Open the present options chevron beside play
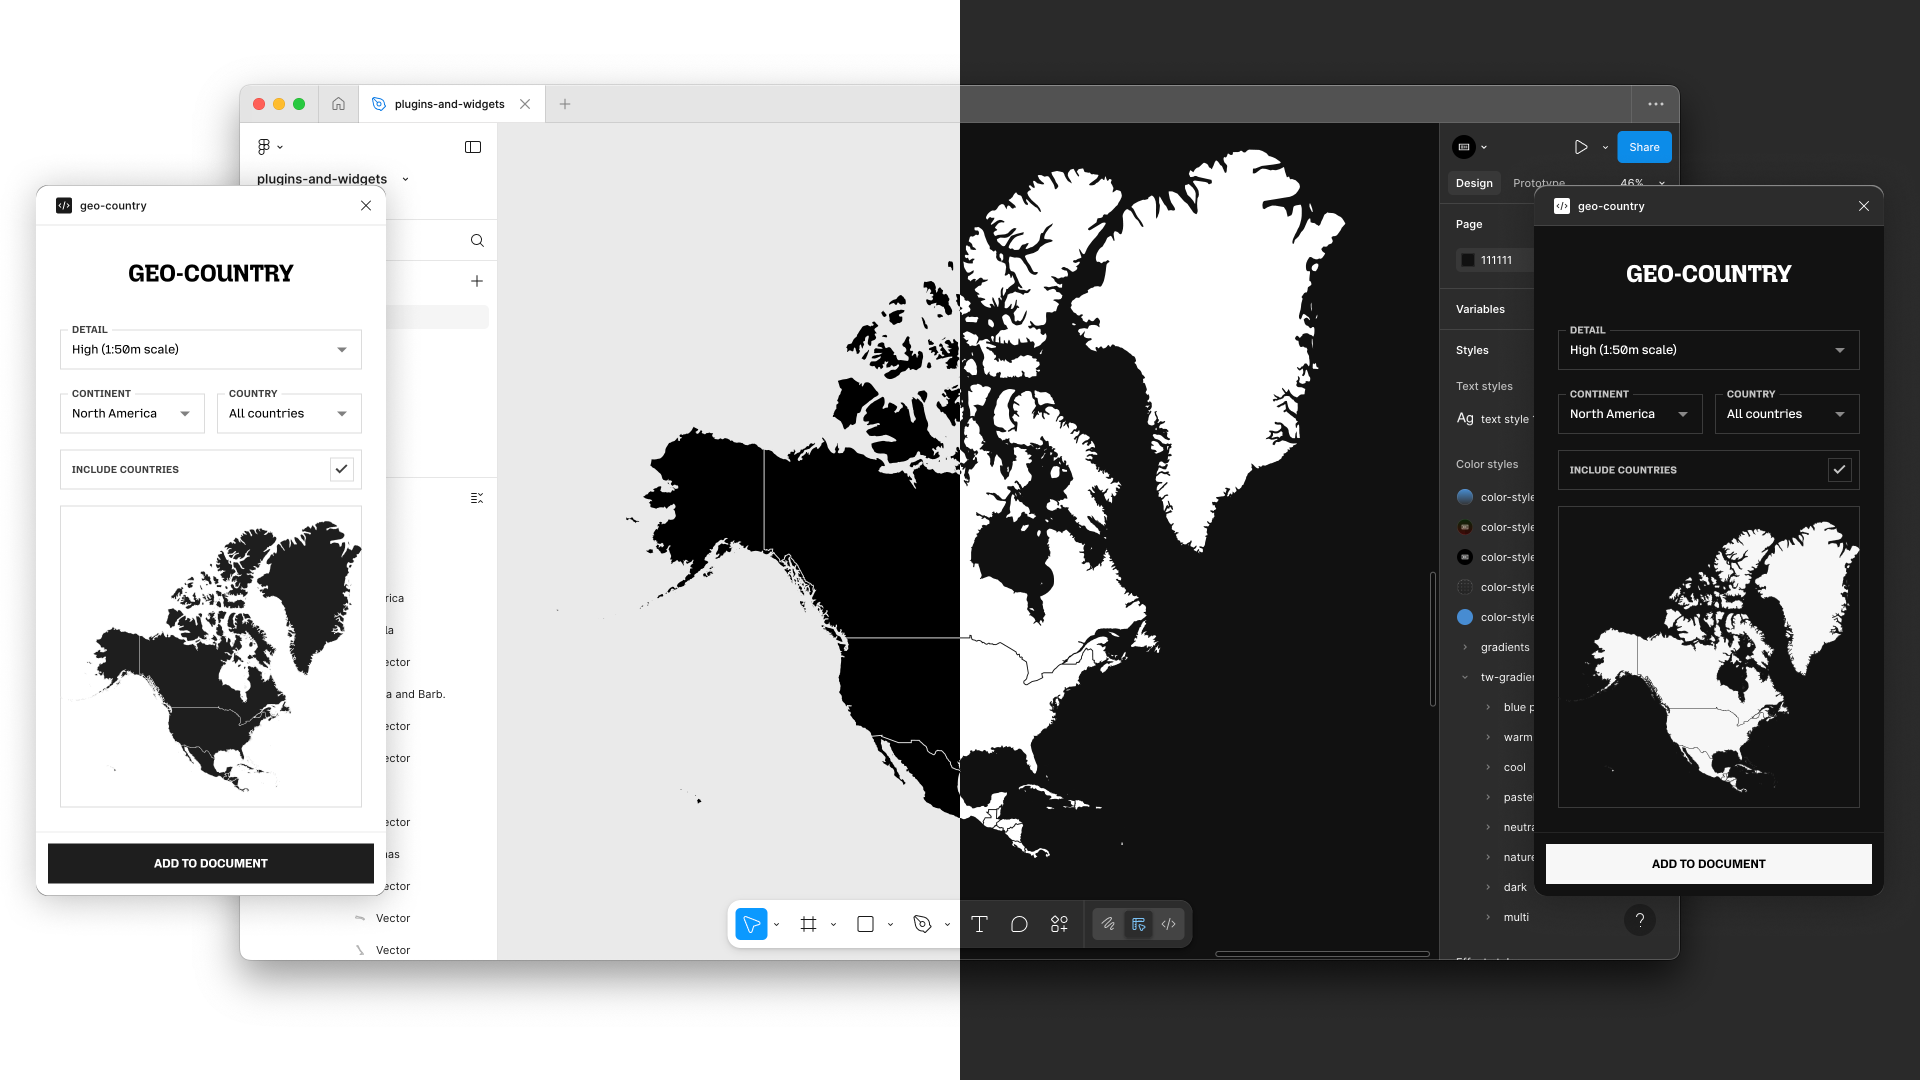This screenshot has width=1920, height=1080. click(x=1605, y=147)
